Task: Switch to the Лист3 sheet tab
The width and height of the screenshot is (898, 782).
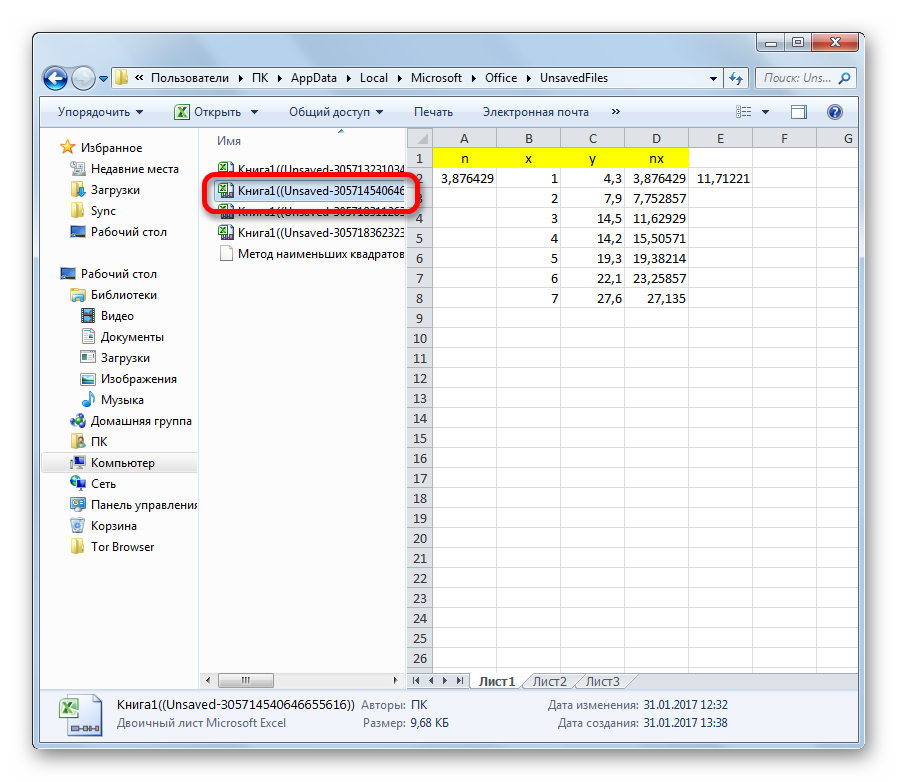Action: coord(602,682)
